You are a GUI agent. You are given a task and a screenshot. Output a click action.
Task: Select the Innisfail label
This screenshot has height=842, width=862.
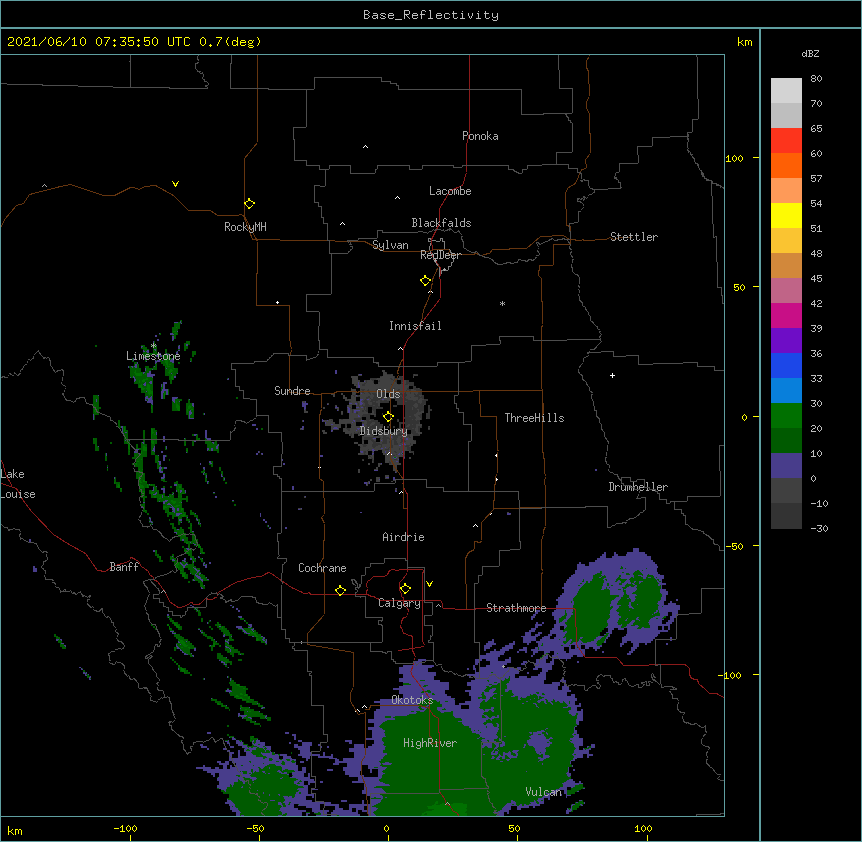415,326
